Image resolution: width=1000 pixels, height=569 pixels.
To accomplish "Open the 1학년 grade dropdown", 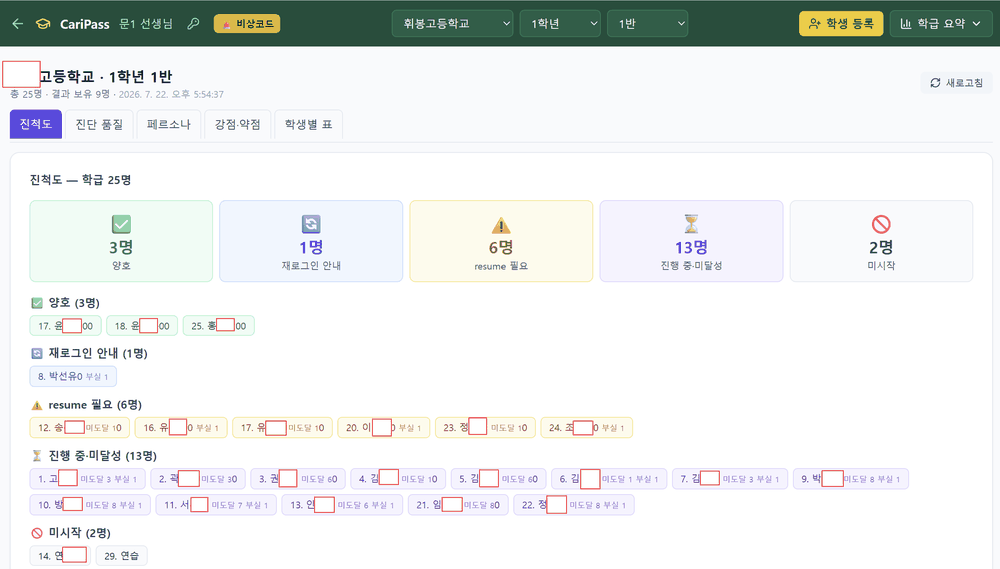I will 560,24.
